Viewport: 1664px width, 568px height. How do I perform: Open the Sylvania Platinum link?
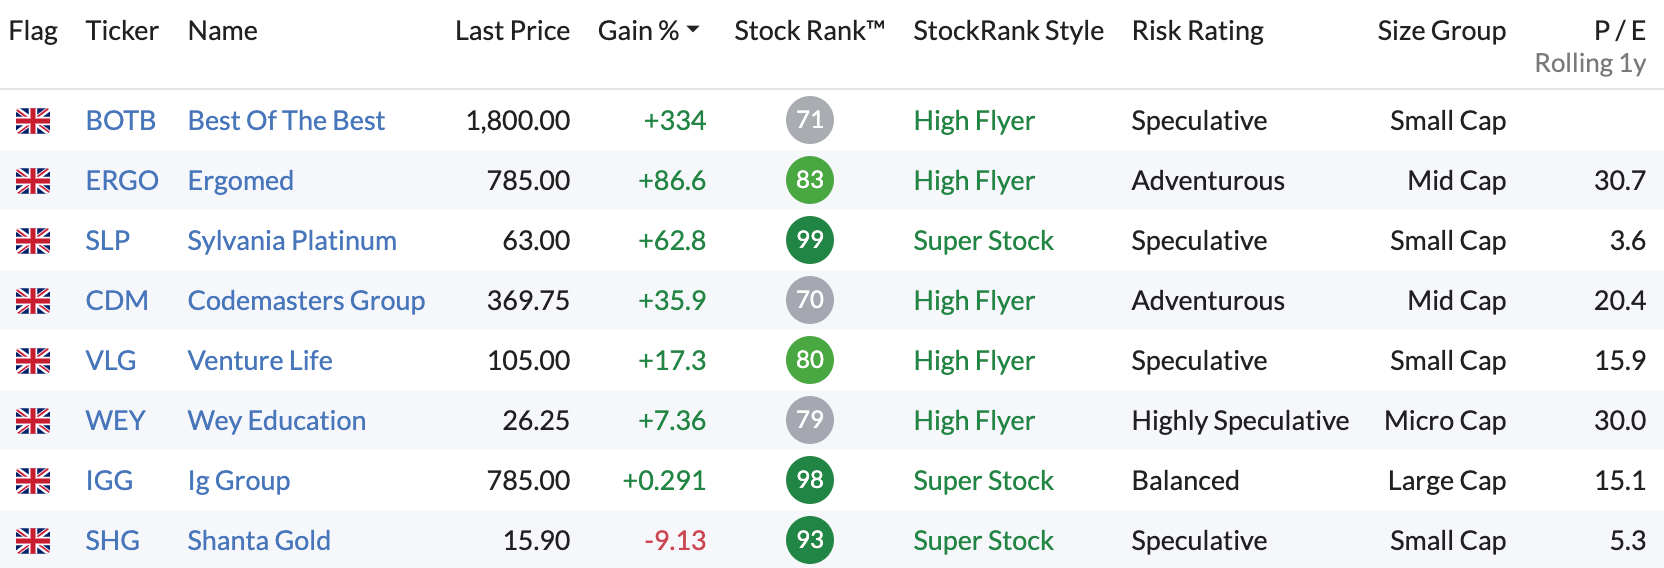pos(292,241)
